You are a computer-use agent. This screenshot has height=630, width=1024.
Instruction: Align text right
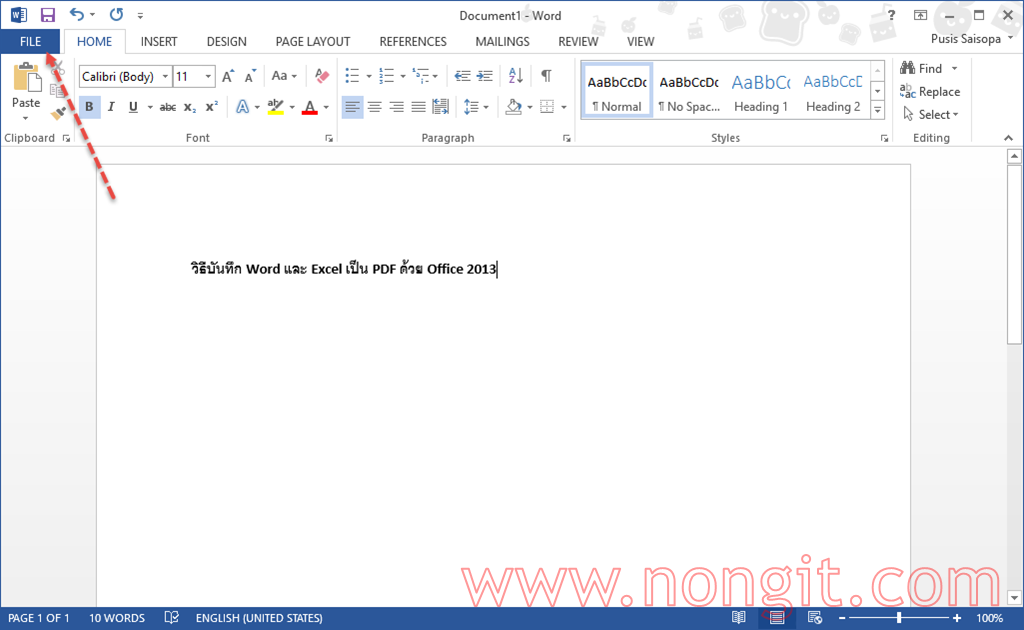396,107
